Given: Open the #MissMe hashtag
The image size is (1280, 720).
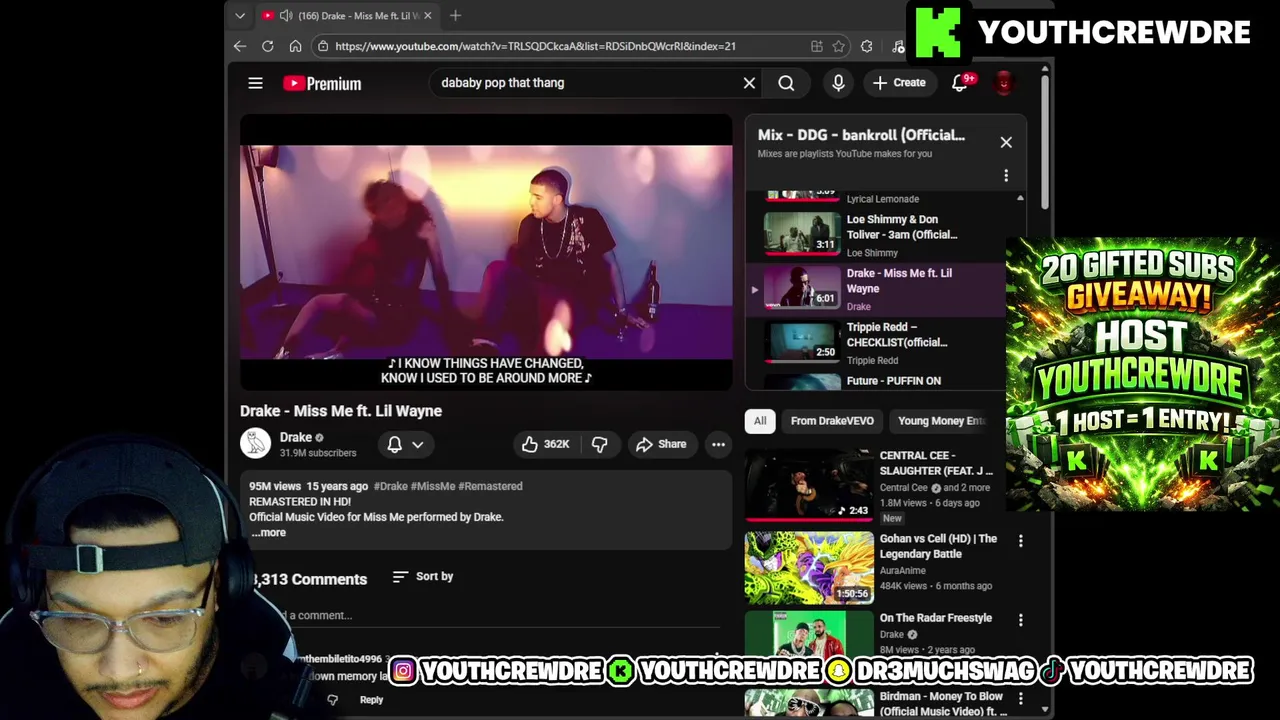Looking at the screenshot, I should click(433, 486).
